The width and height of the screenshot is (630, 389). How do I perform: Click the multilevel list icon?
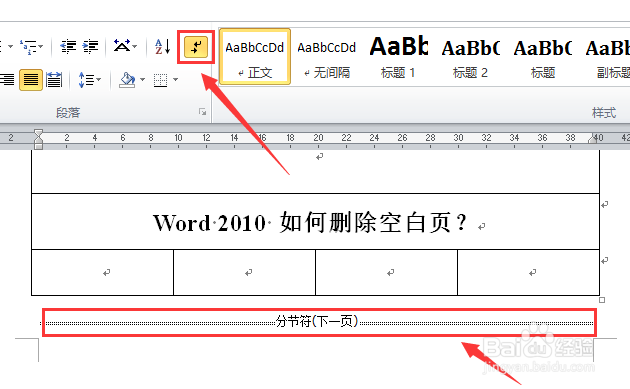[x=28, y=47]
